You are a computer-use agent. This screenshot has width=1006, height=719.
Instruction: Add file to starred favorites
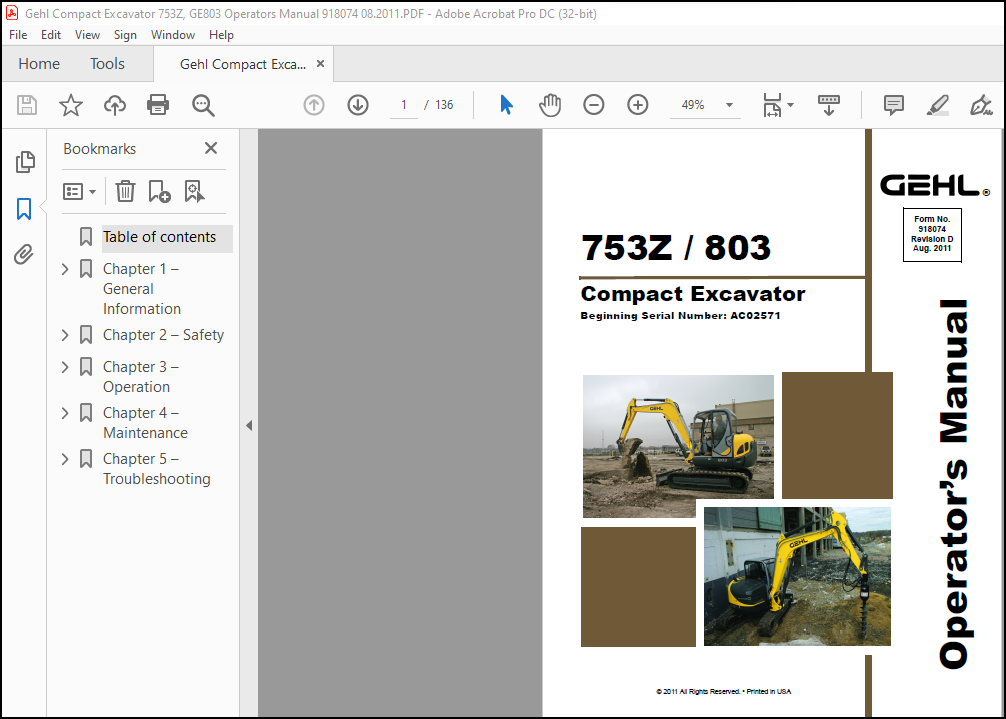71,105
